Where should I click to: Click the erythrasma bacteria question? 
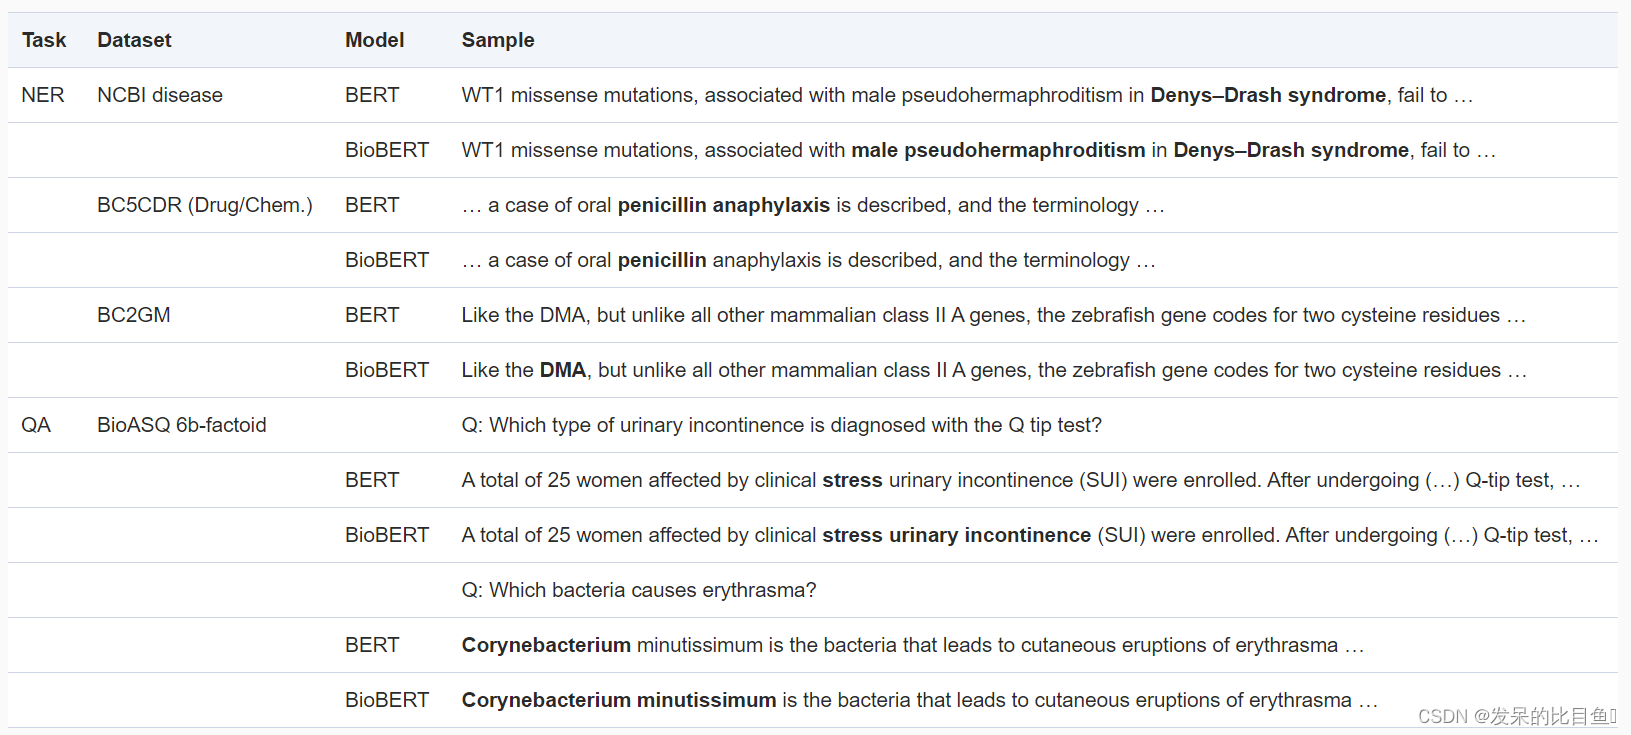(x=639, y=590)
